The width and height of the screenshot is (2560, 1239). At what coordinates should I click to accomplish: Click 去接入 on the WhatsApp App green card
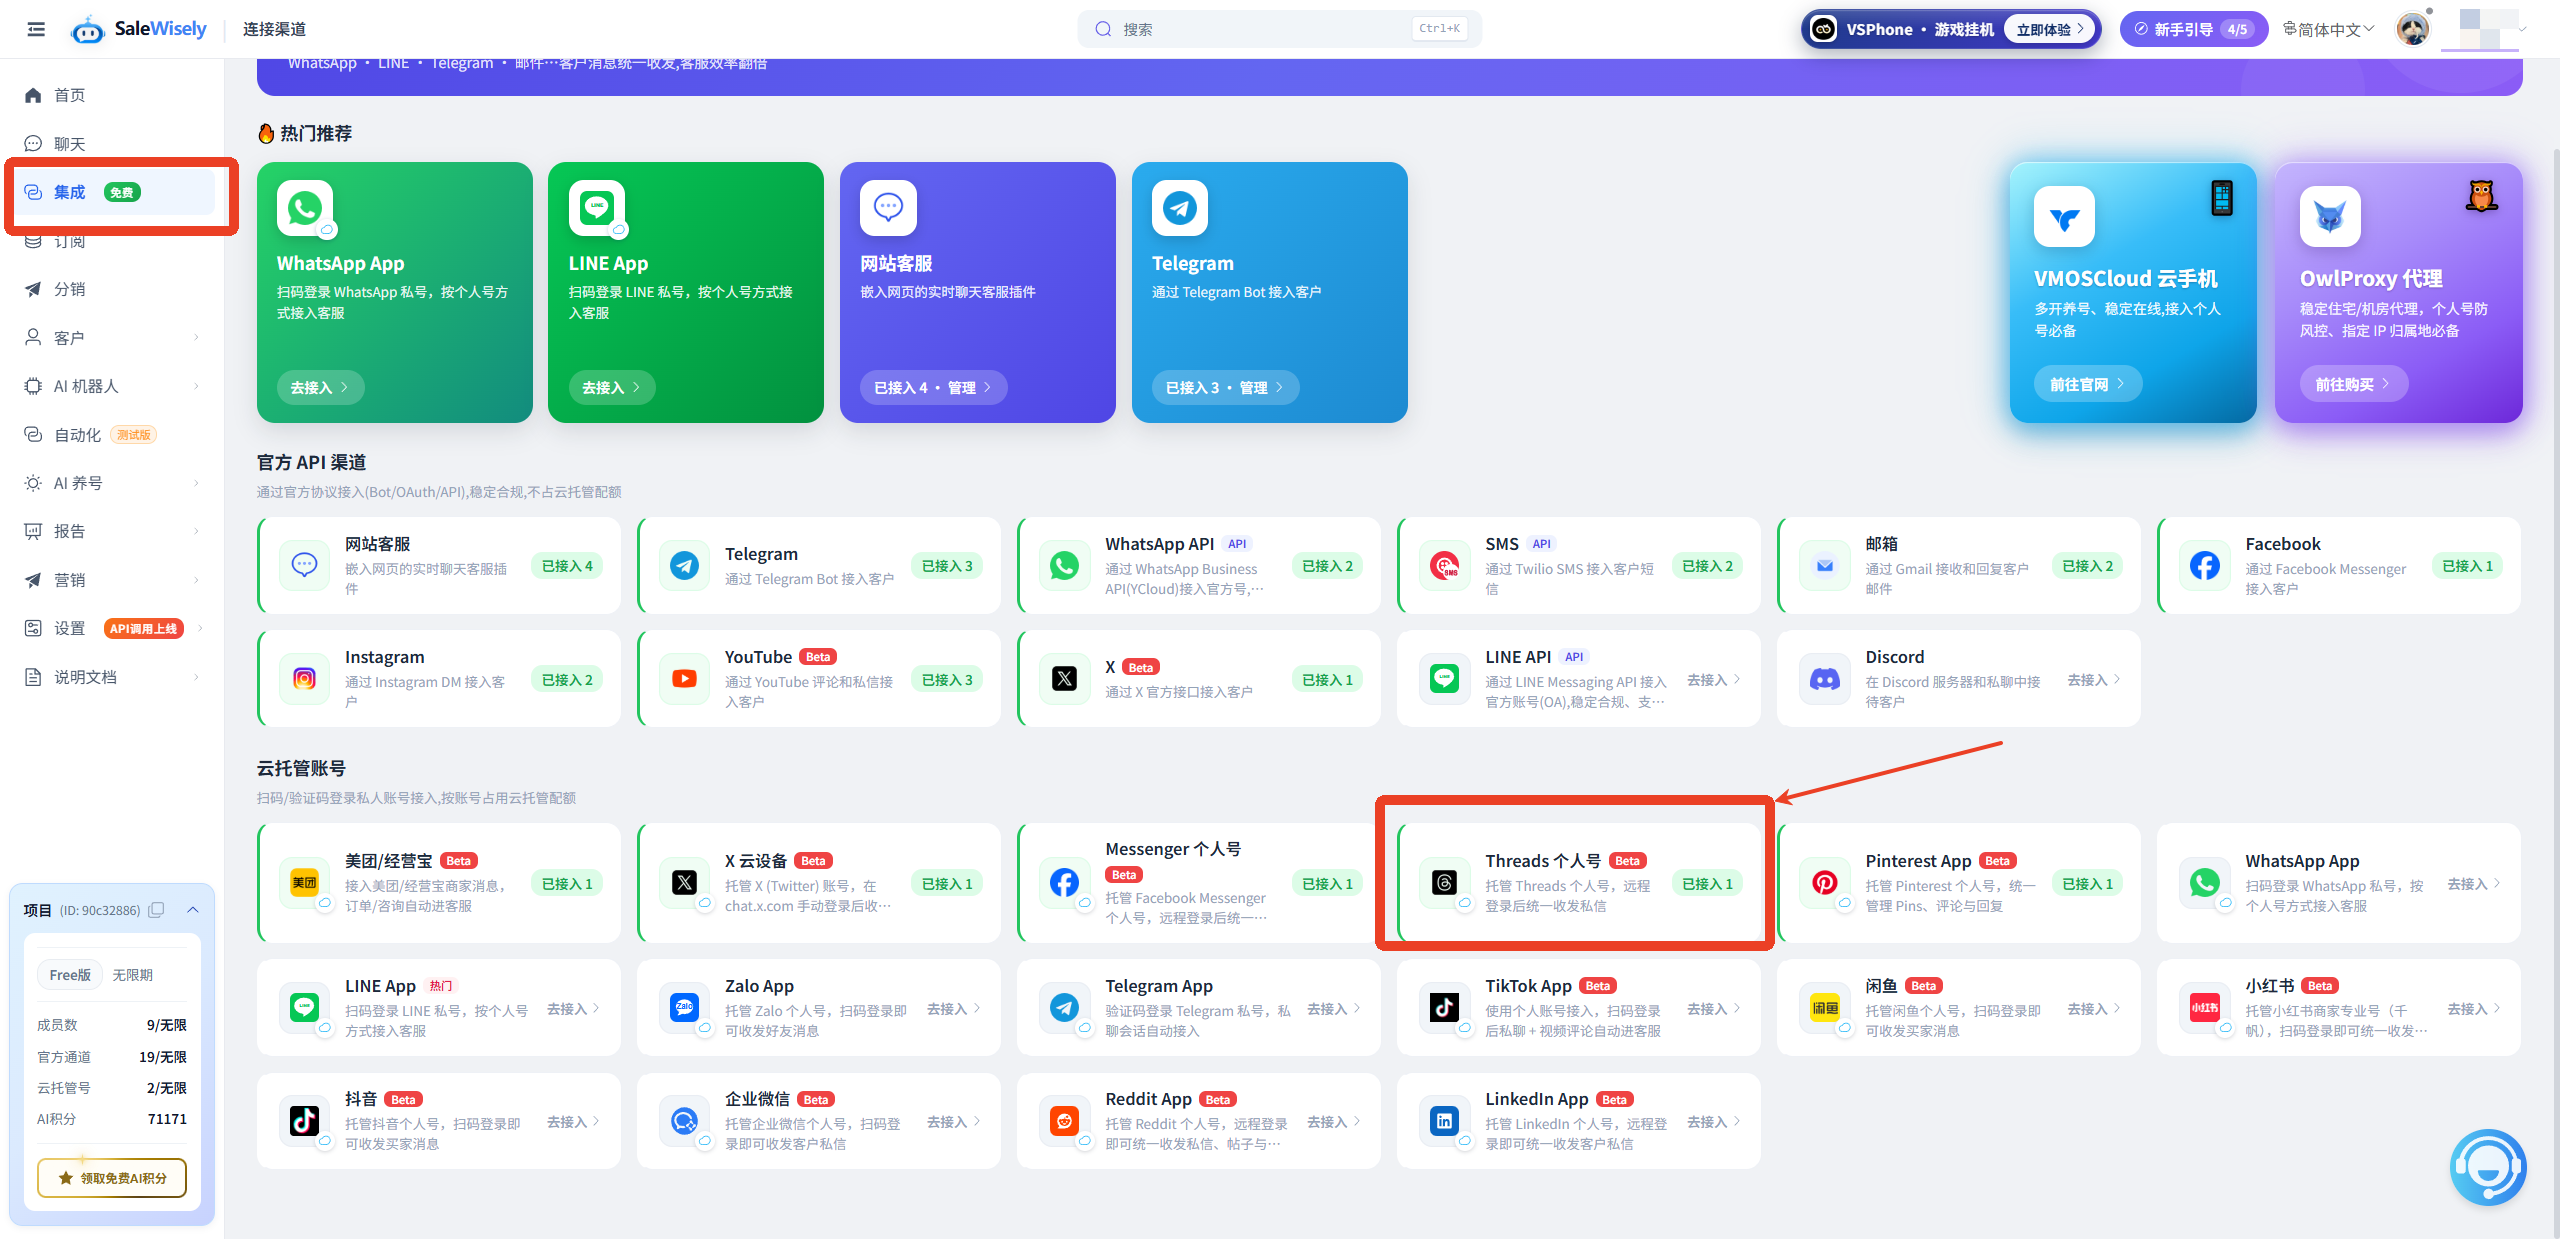pyautogui.click(x=320, y=387)
